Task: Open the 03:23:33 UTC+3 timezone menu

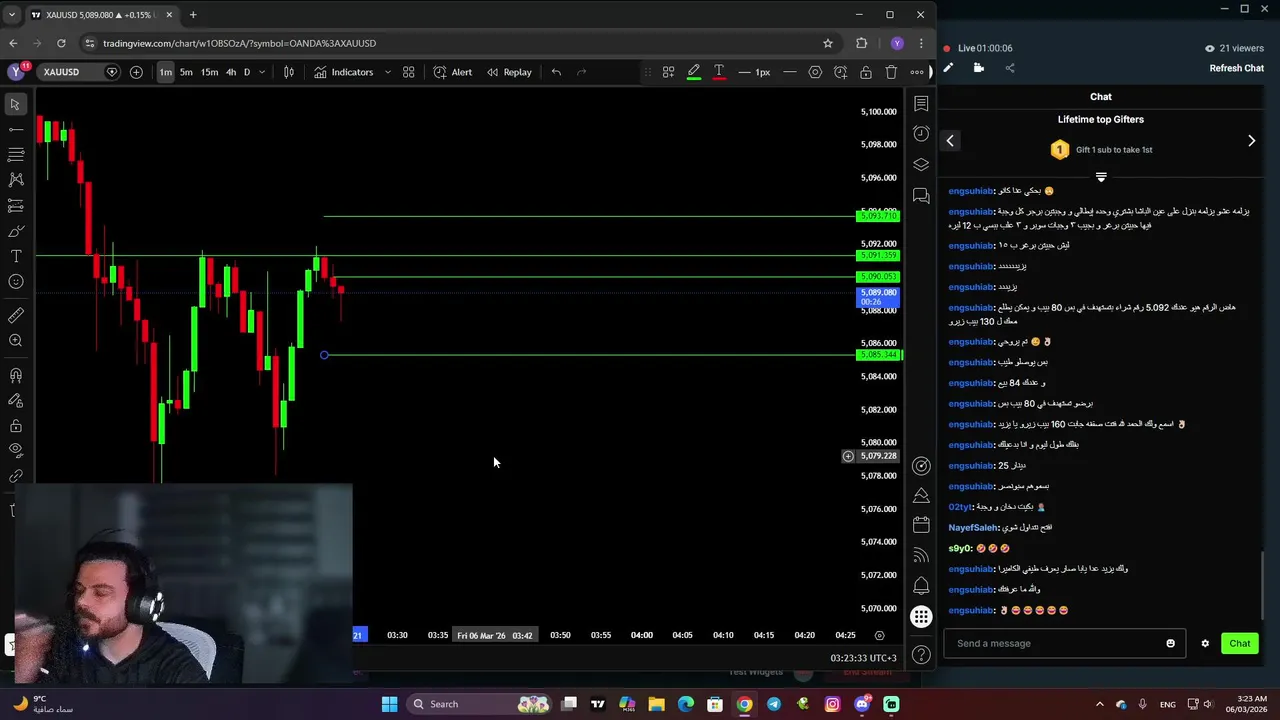Action: (863, 658)
